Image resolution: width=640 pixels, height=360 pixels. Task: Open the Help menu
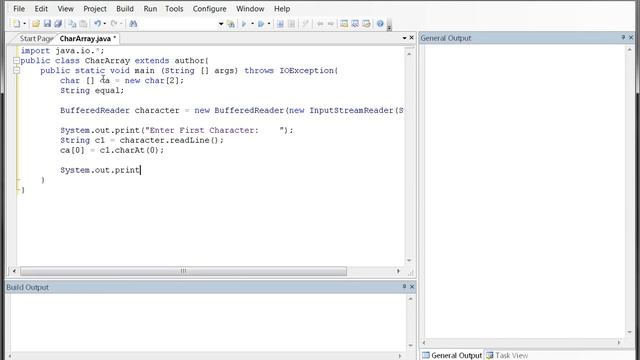282,9
